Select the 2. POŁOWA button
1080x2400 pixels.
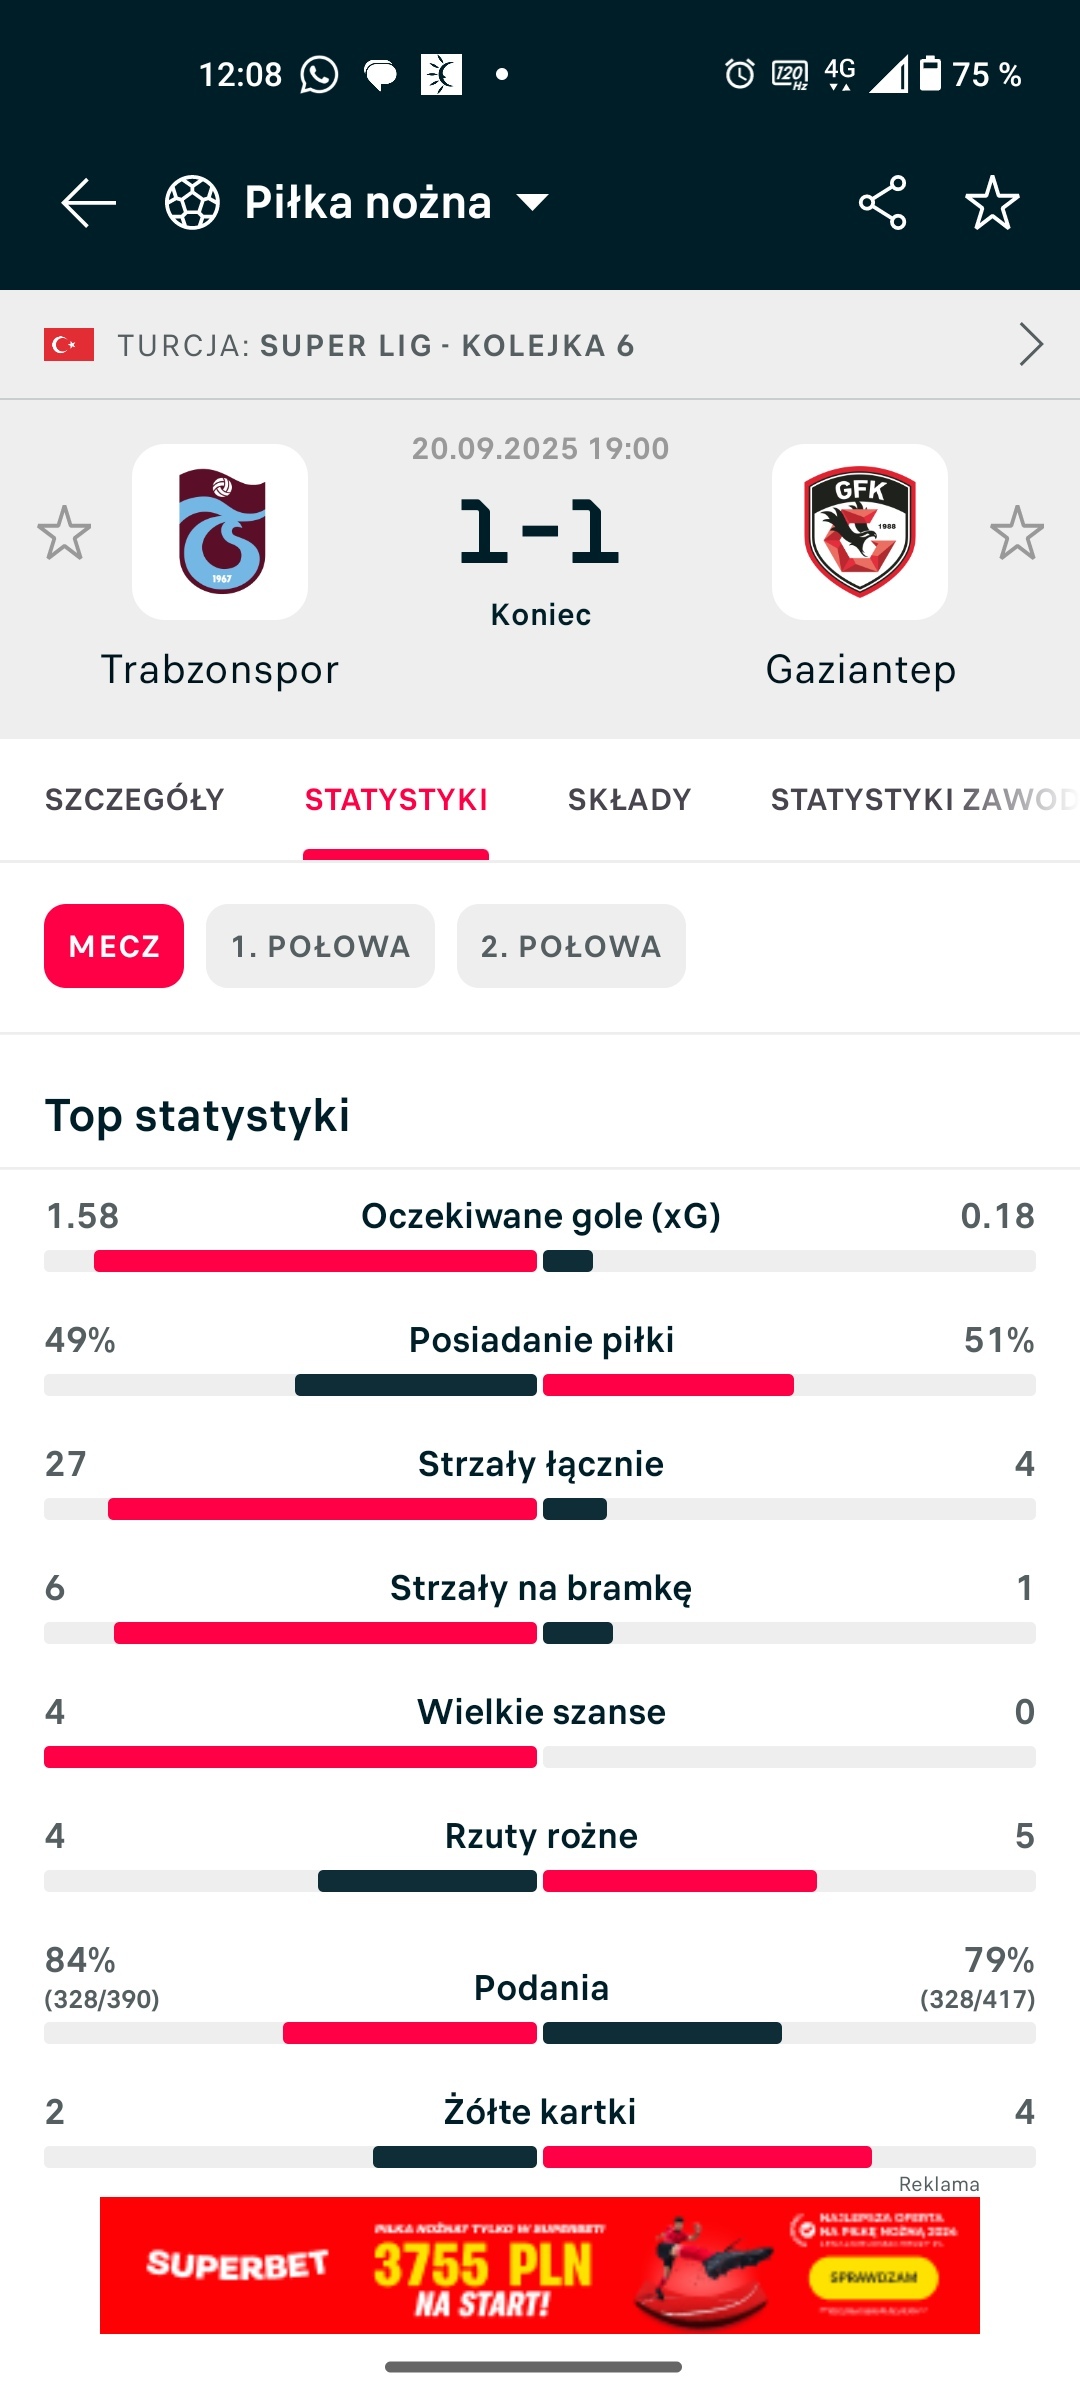[571, 946]
